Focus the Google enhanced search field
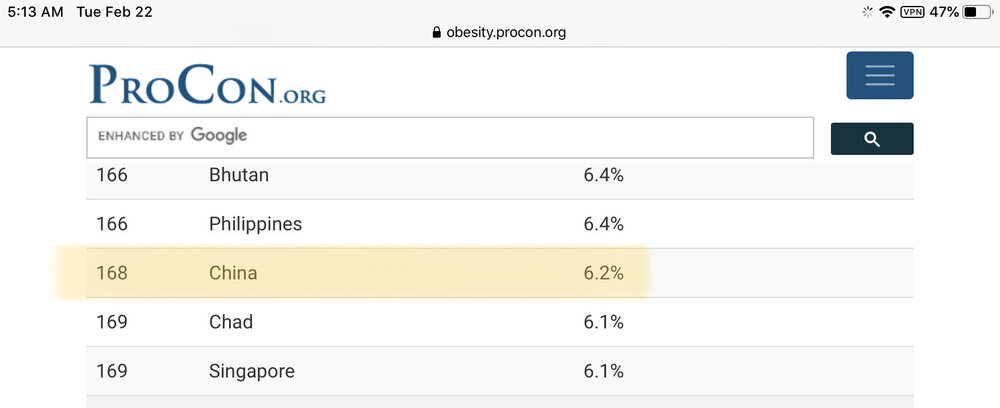Viewport: 1000px width, 408px height. click(450, 136)
